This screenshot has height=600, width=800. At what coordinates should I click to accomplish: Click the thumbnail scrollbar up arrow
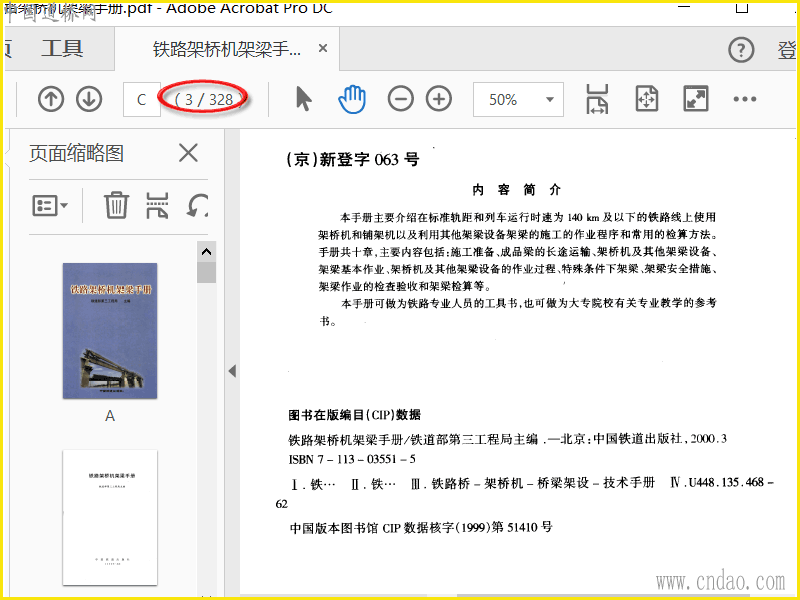(206, 252)
